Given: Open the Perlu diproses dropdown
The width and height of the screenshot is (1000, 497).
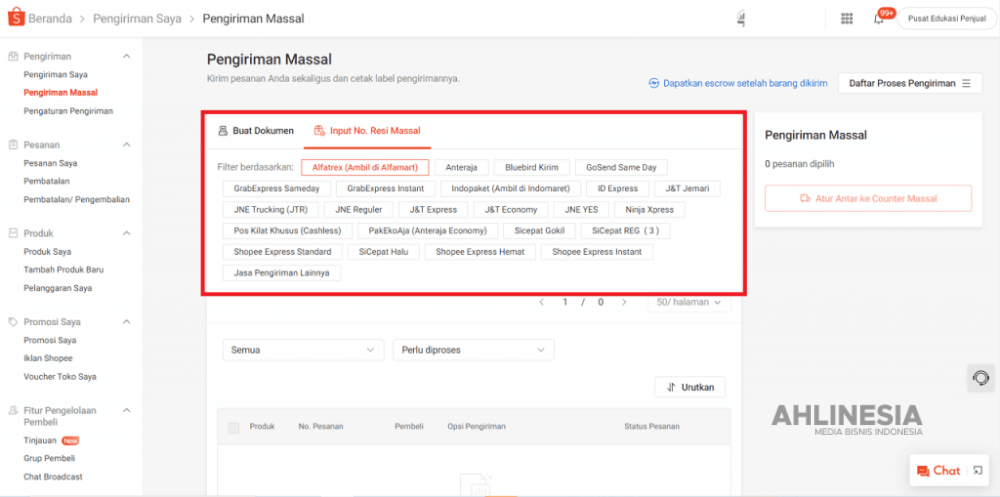Looking at the screenshot, I should pyautogui.click(x=474, y=350).
